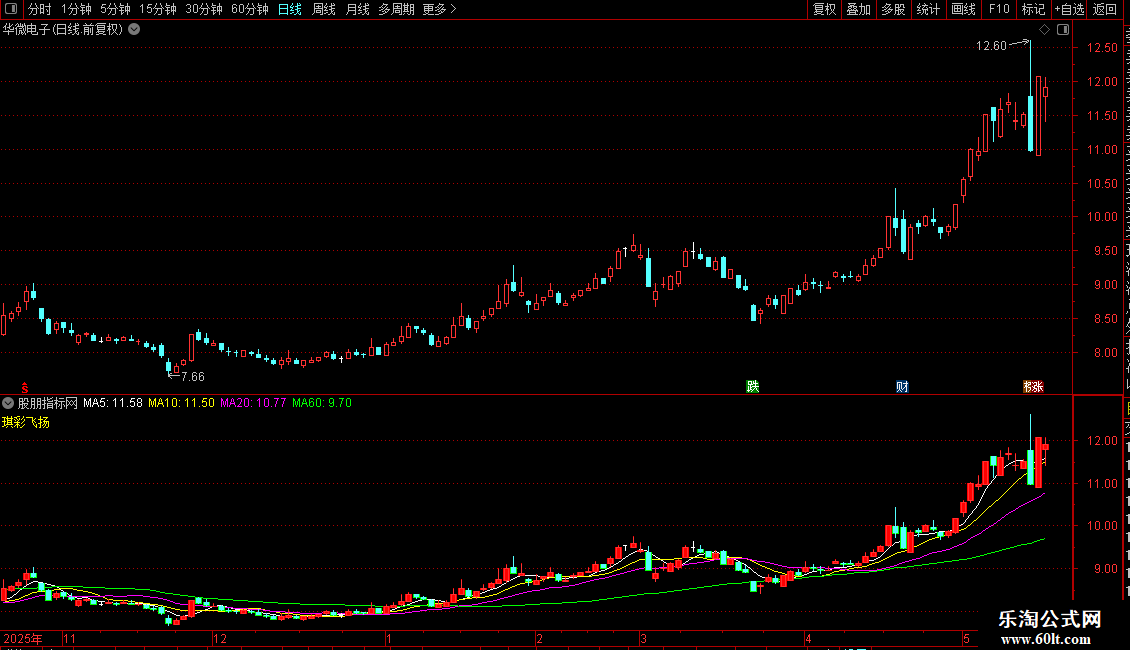Click the diamond icon above the chart
Screen dimensions: 1130x650
(x=1044, y=30)
